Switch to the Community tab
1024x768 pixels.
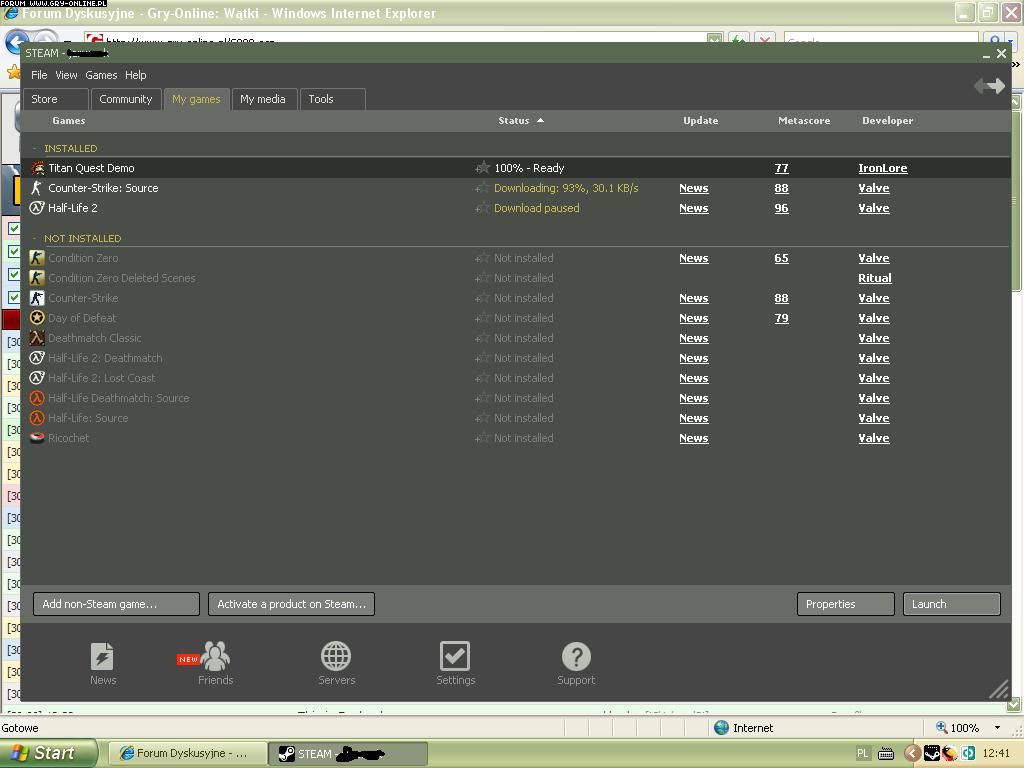click(x=125, y=99)
